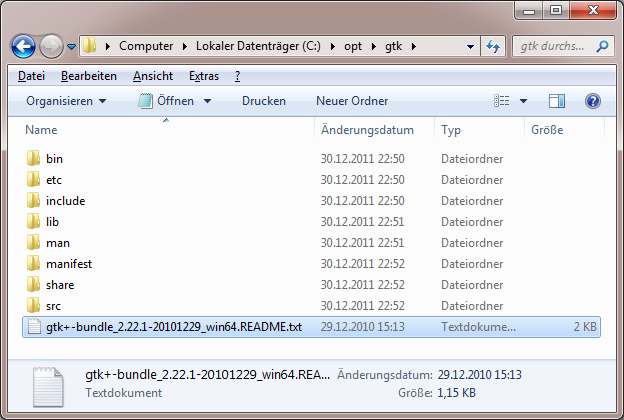The image size is (624, 420).
Task: Open the Extras menu
Action: point(204,76)
